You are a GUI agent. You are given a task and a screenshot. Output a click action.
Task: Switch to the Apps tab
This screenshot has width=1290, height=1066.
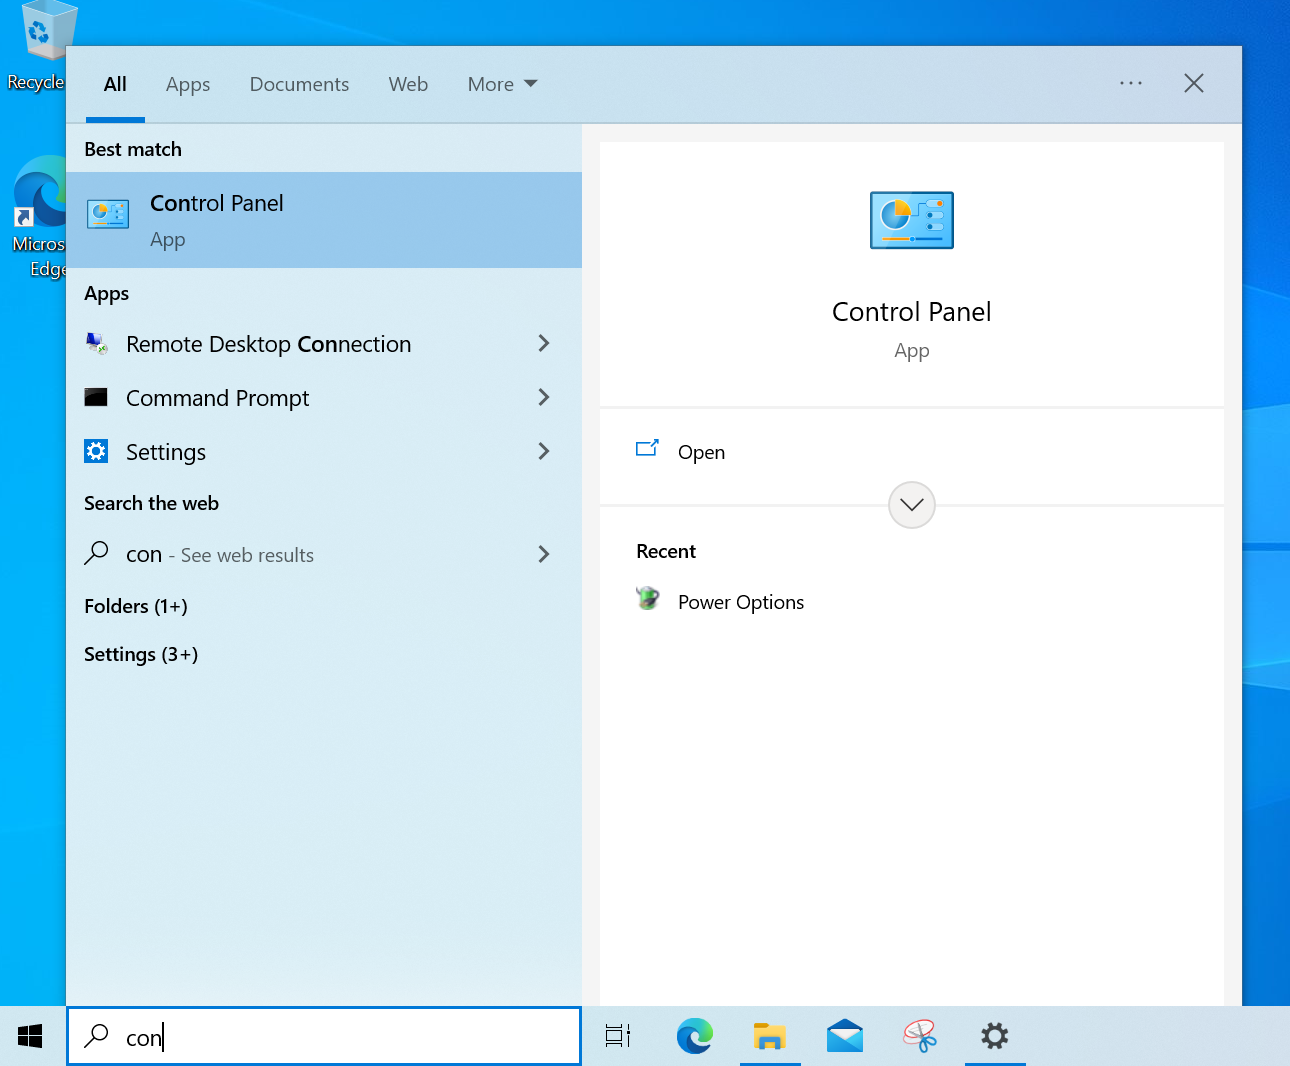tap(187, 84)
